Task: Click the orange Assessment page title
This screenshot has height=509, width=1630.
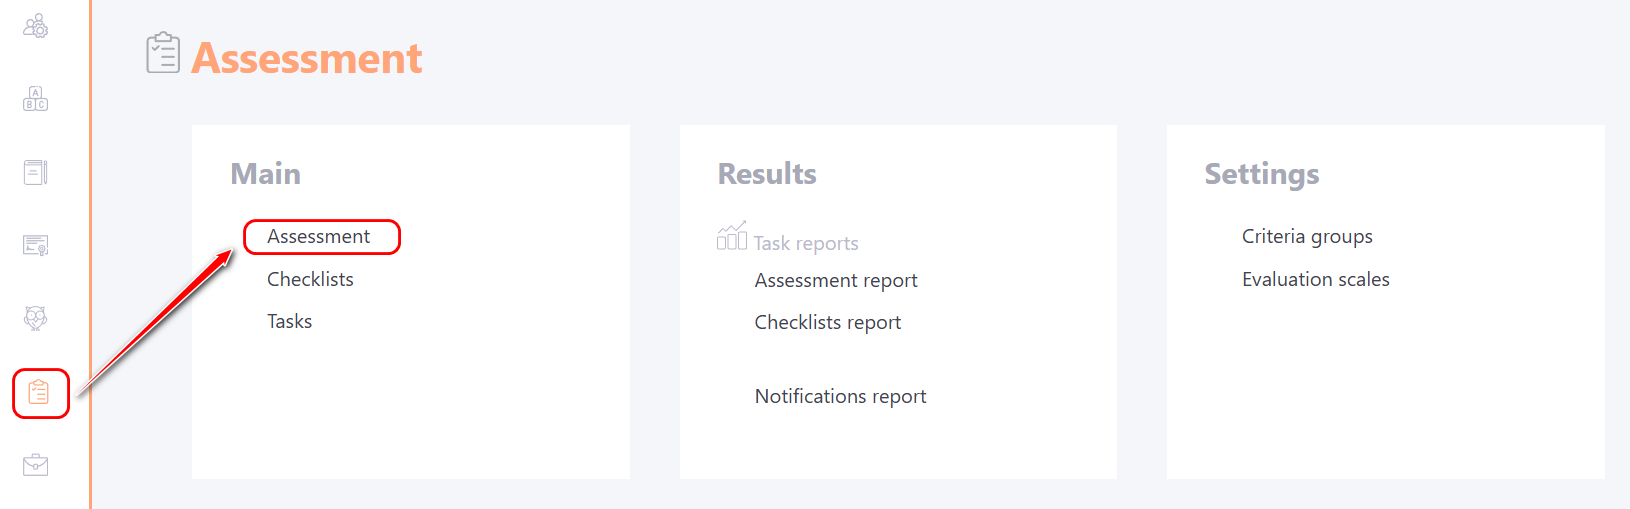Action: click(307, 58)
